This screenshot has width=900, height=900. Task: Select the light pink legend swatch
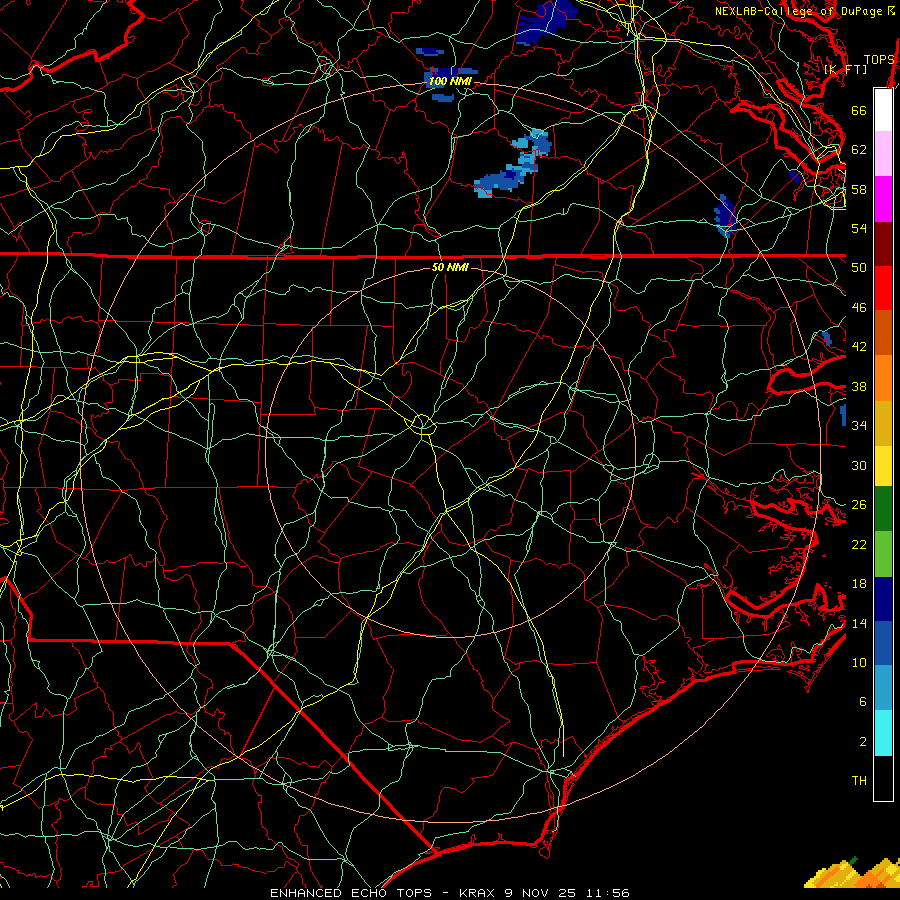[883, 153]
